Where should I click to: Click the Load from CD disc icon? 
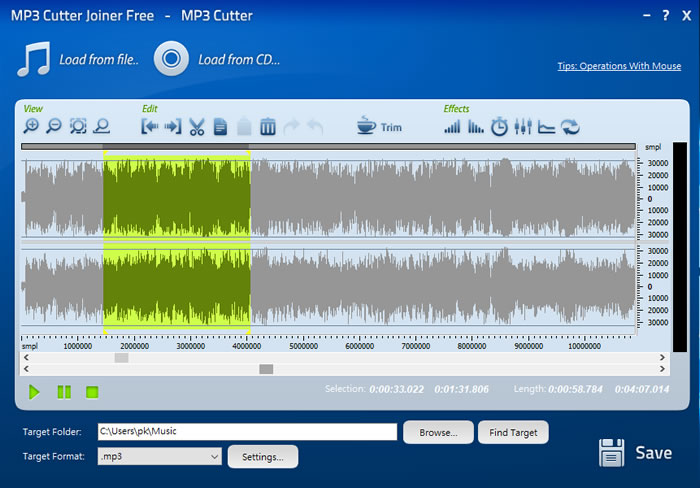tap(171, 58)
